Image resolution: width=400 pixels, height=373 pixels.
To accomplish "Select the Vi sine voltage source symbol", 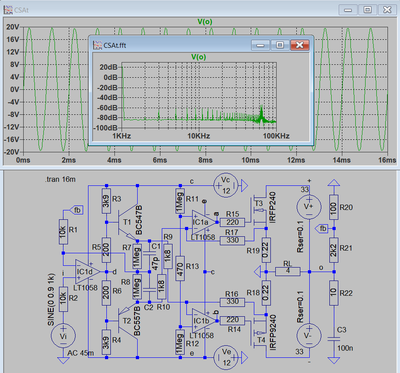I will [x=63, y=336].
